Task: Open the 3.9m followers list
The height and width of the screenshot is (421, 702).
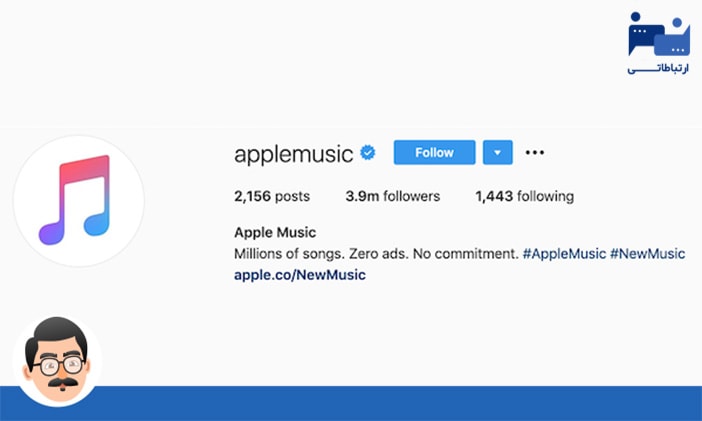Action: click(x=392, y=196)
